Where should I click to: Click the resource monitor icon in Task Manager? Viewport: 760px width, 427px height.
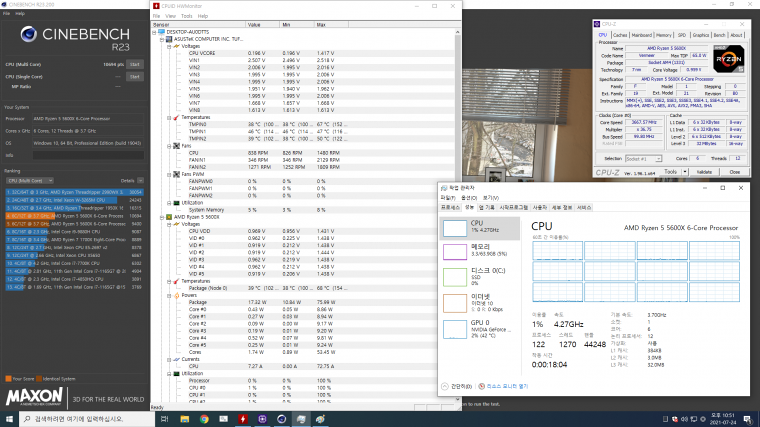pos(481,386)
